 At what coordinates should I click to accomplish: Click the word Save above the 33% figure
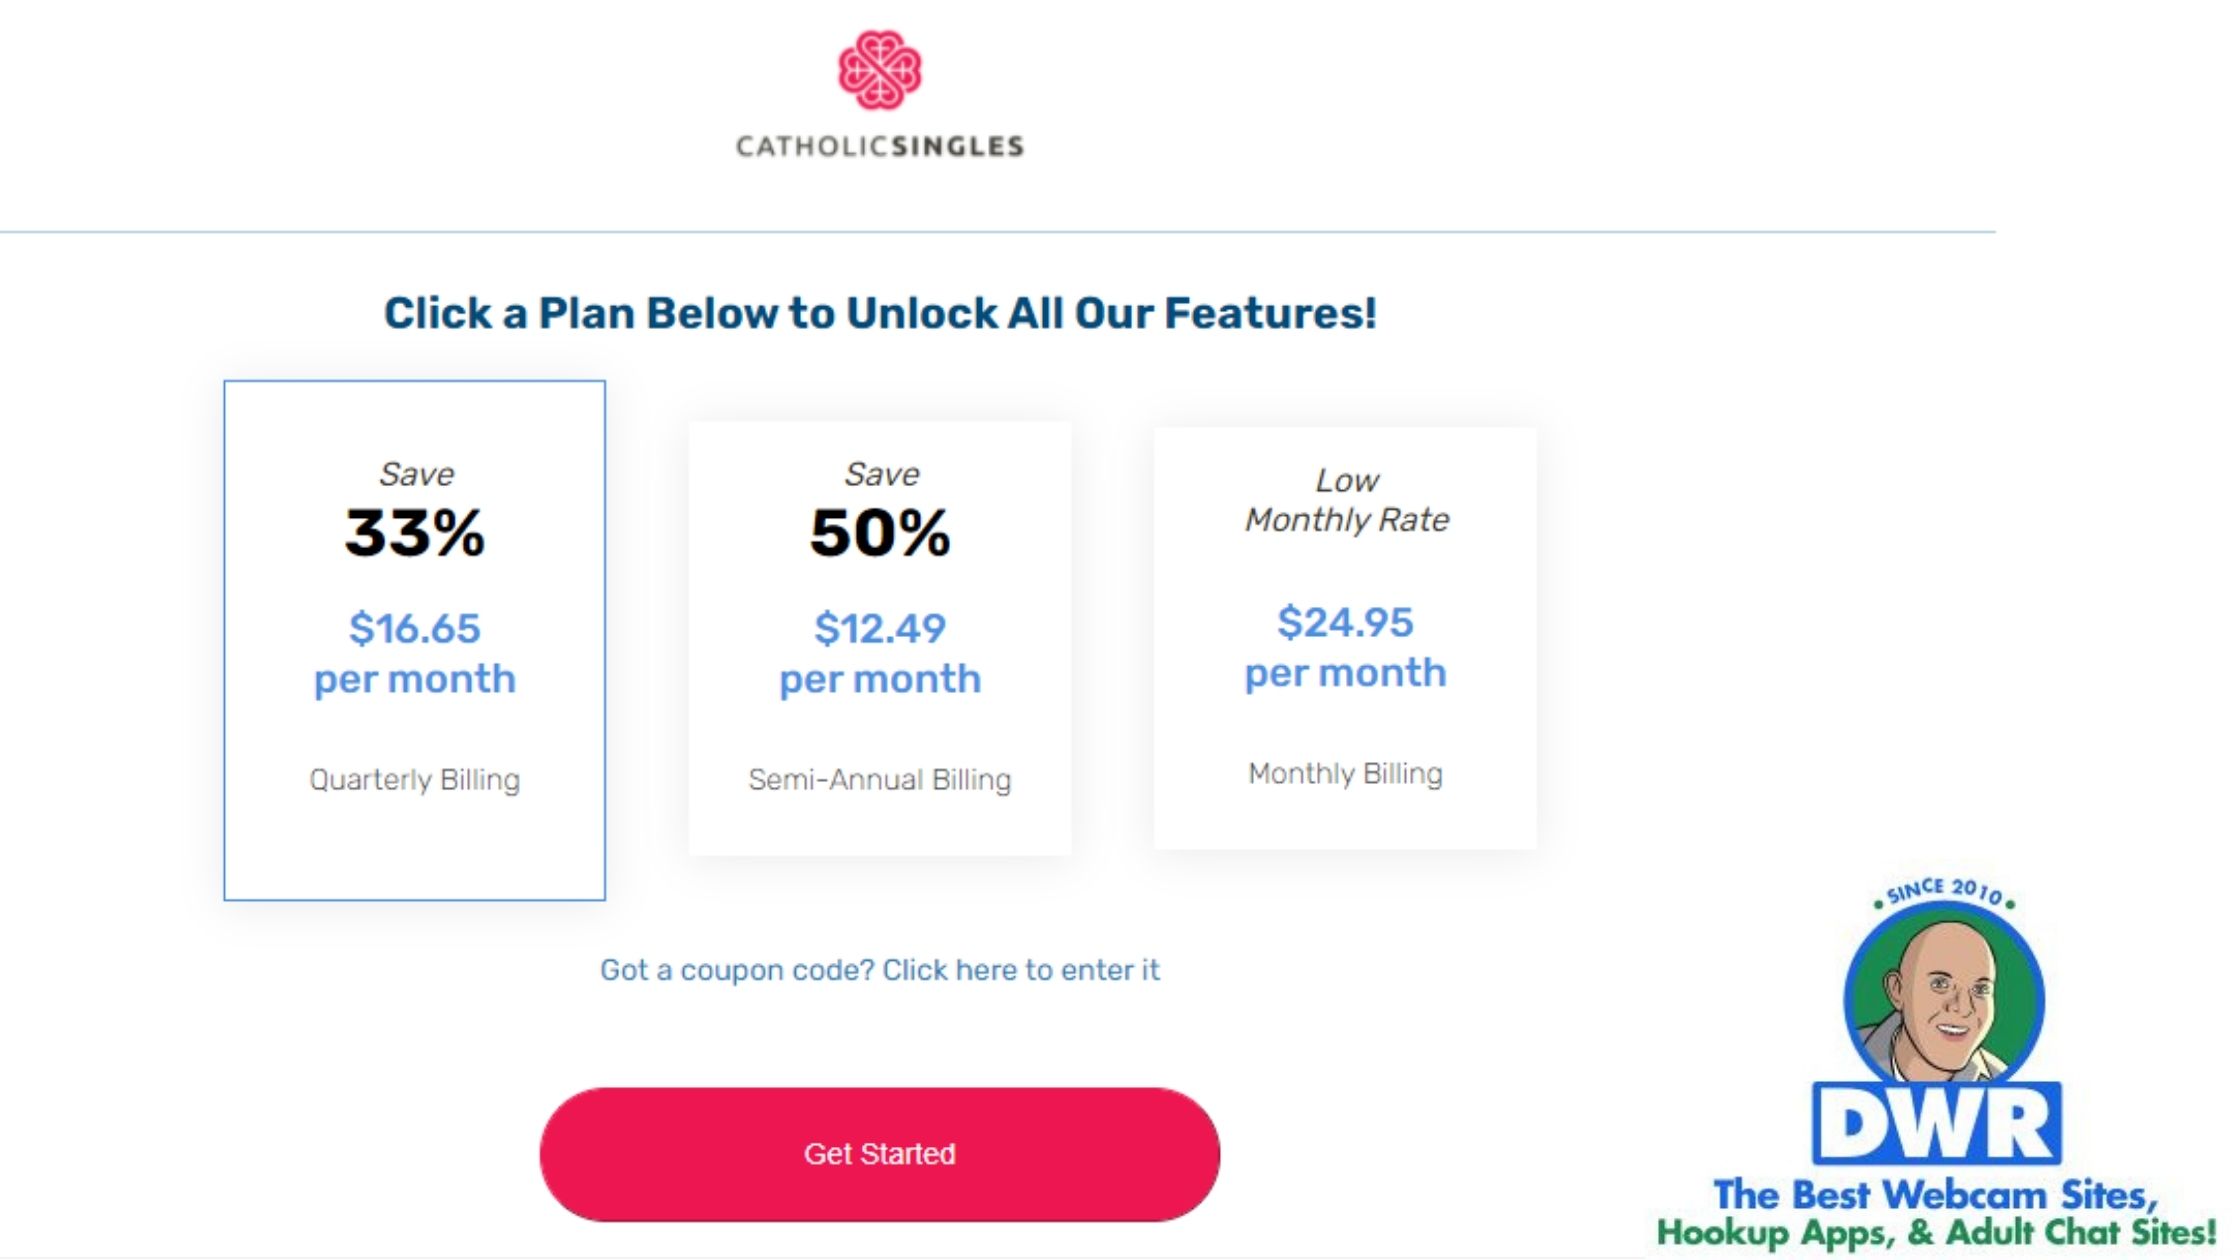coord(416,474)
